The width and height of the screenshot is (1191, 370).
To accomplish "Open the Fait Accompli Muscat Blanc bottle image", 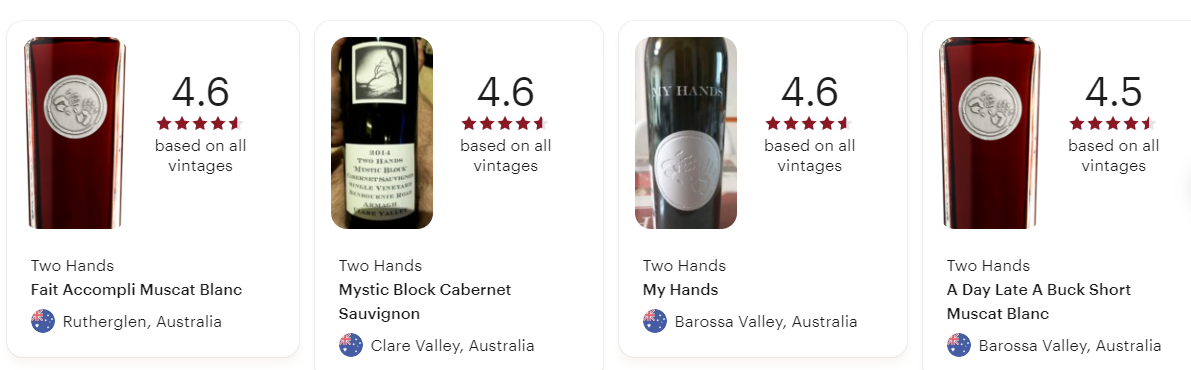I will [75, 133].
